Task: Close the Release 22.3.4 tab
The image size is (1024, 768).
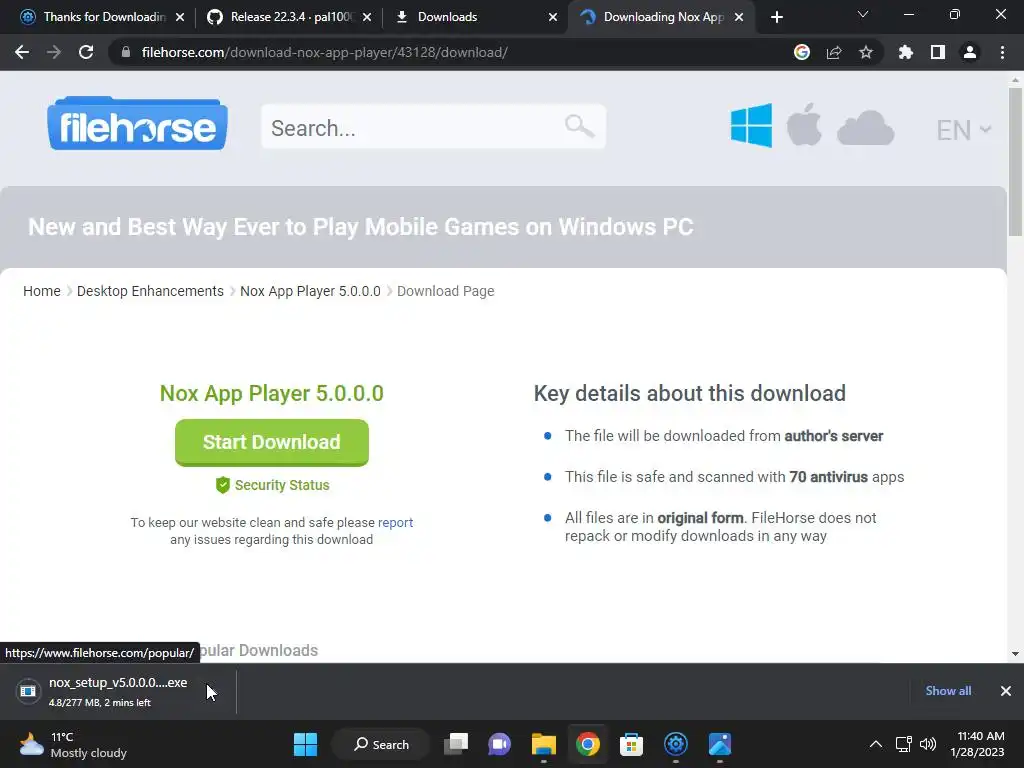Action: pos(367,17)
